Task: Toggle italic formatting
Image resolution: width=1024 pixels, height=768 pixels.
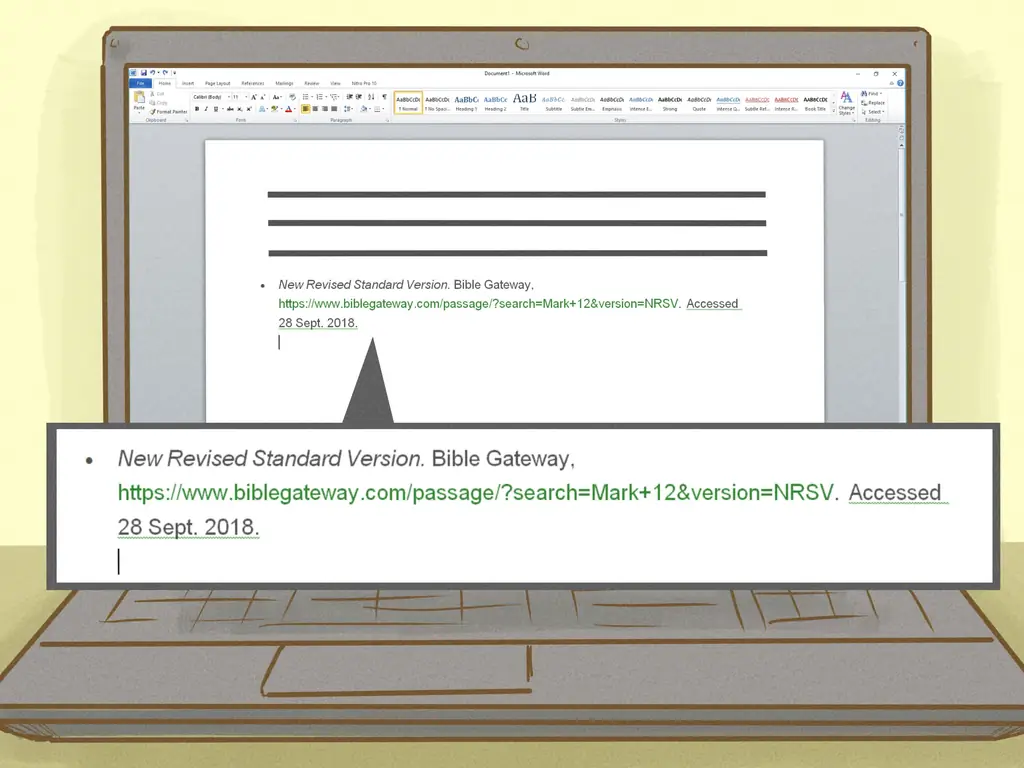Action: [x=207, y=109]
